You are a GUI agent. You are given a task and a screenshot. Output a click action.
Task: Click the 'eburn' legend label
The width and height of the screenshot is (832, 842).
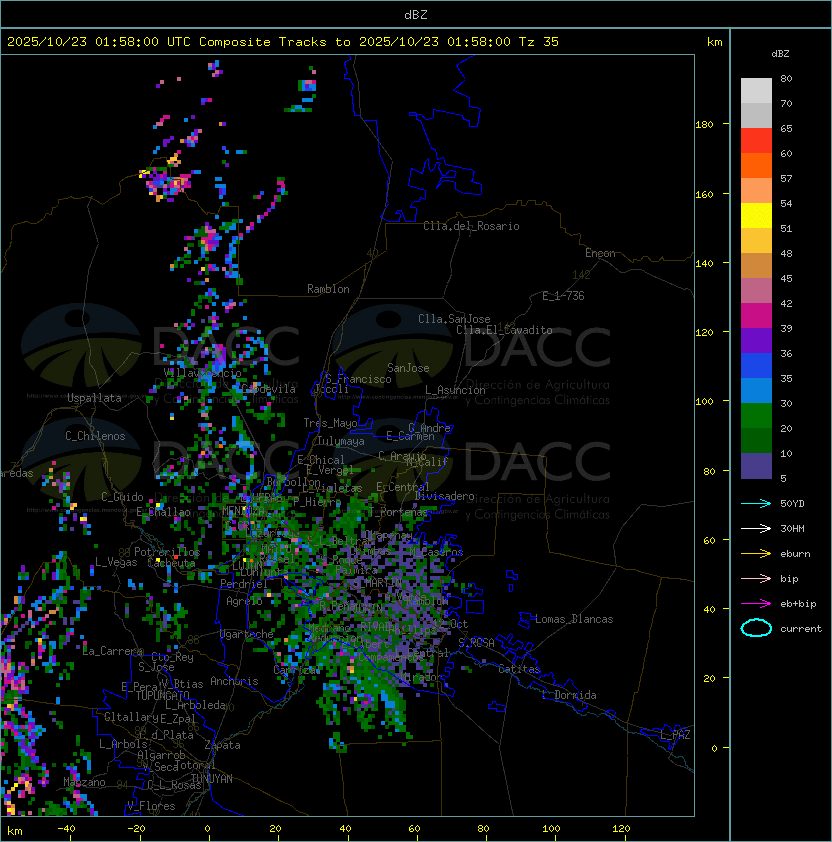[x=795, y=554]
